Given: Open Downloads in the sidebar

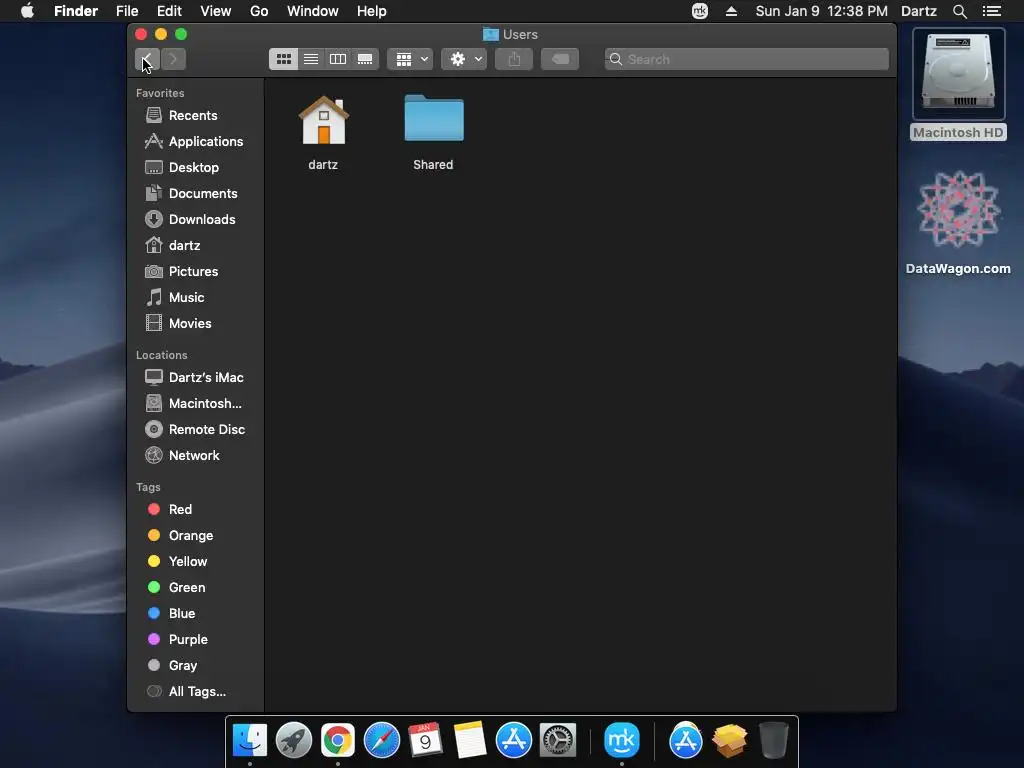Looking at the screenshot, I should pos(196,220).
